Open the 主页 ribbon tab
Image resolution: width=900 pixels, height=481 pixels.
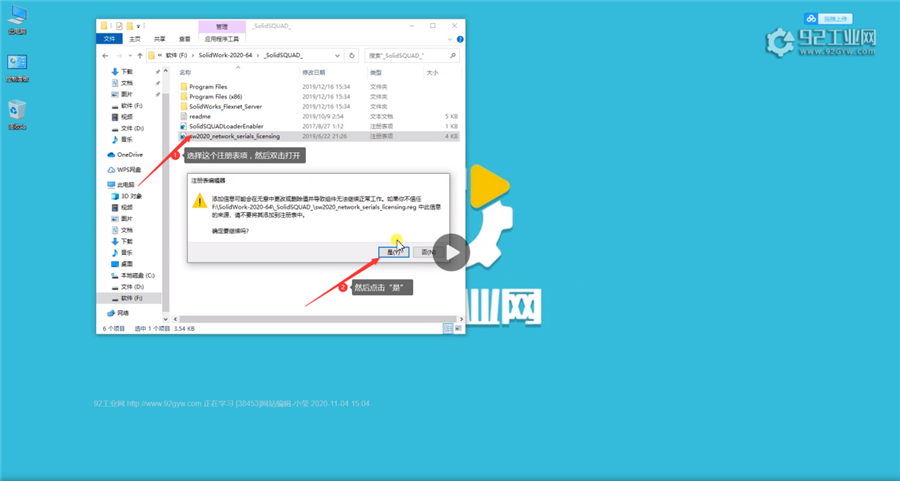point(135,39)
